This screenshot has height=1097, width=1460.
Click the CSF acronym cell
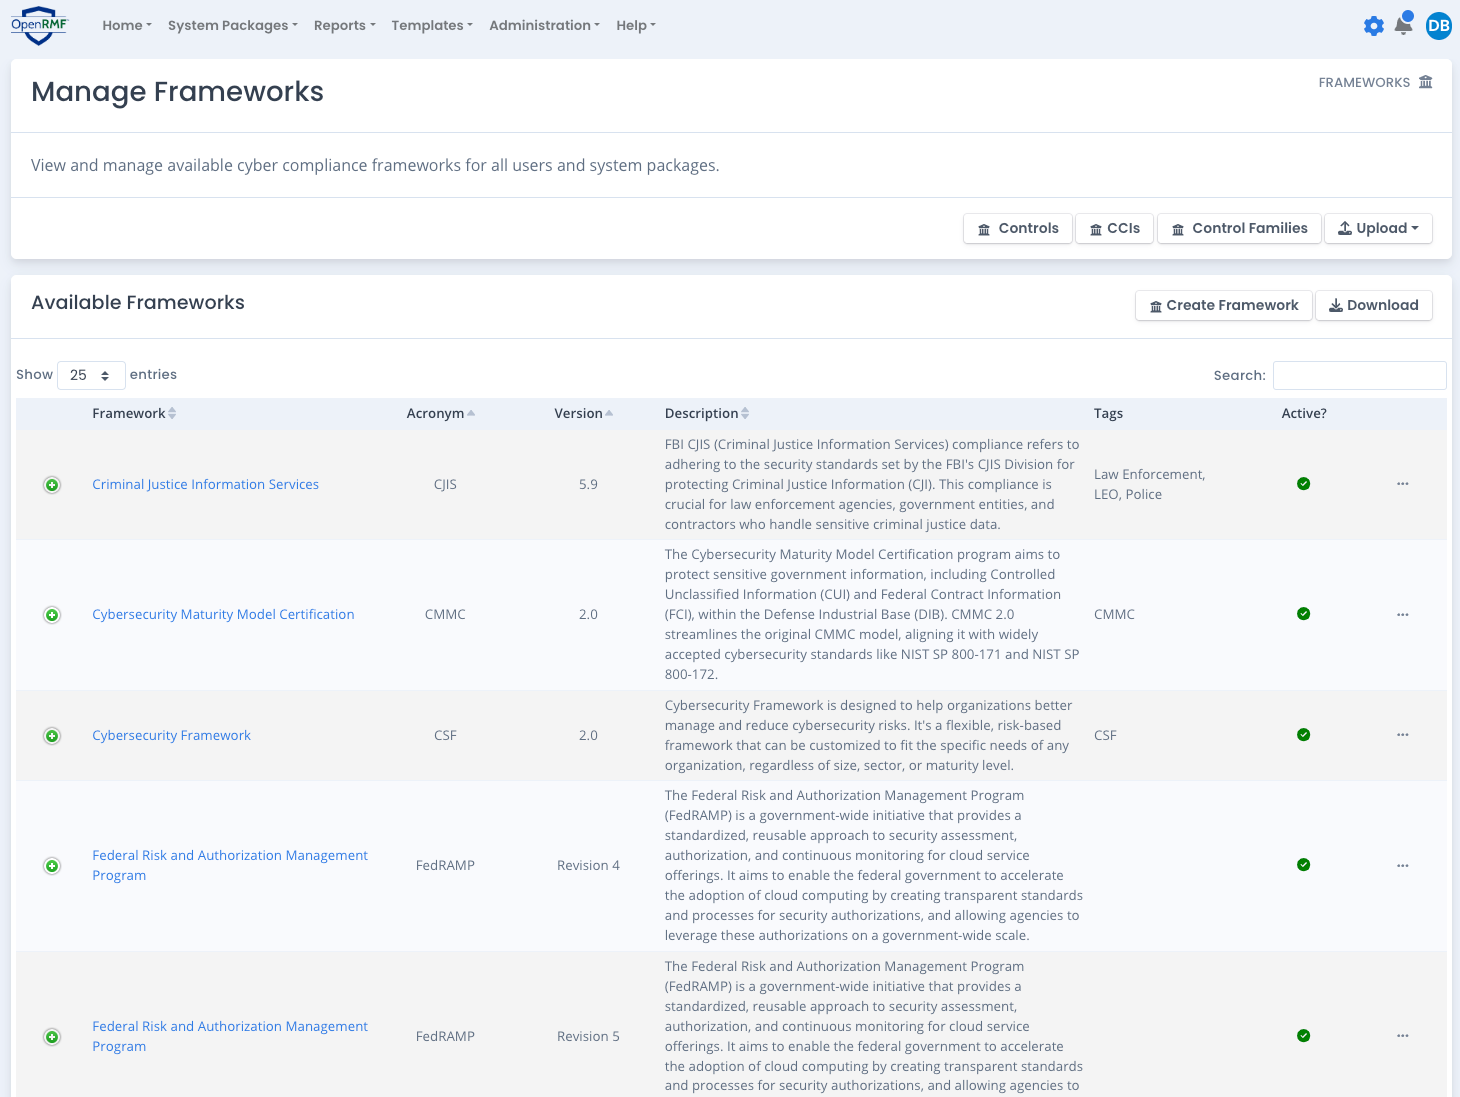point(445,735)
